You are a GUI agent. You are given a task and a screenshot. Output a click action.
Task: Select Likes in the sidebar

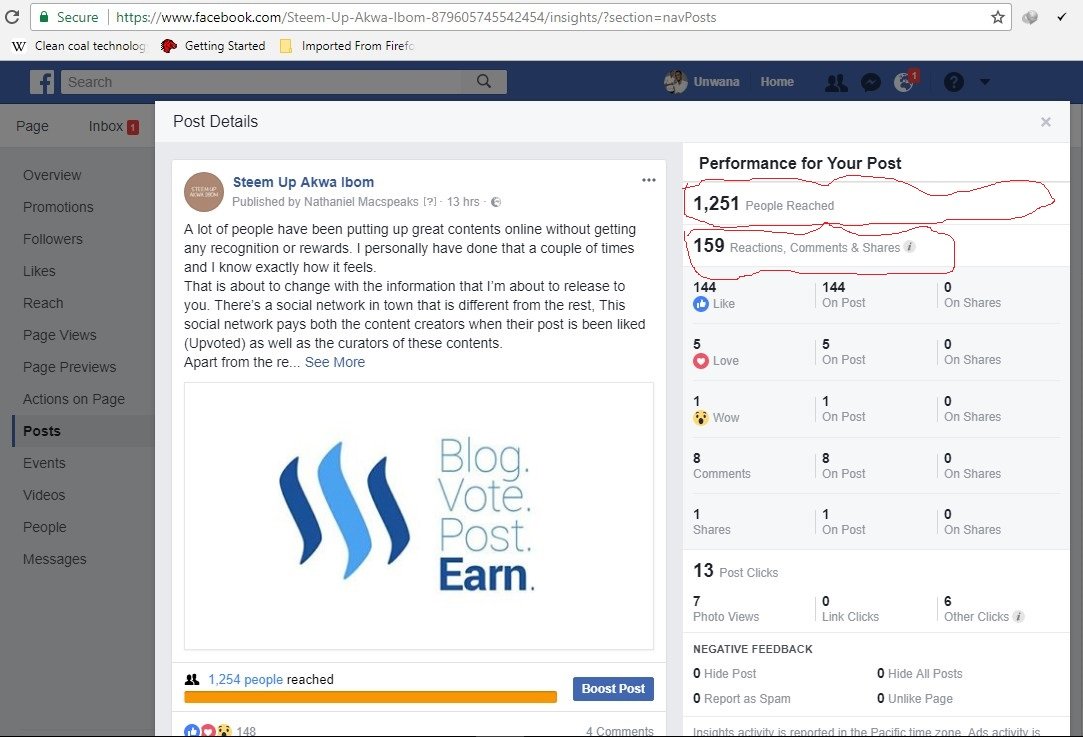(39, 271)
